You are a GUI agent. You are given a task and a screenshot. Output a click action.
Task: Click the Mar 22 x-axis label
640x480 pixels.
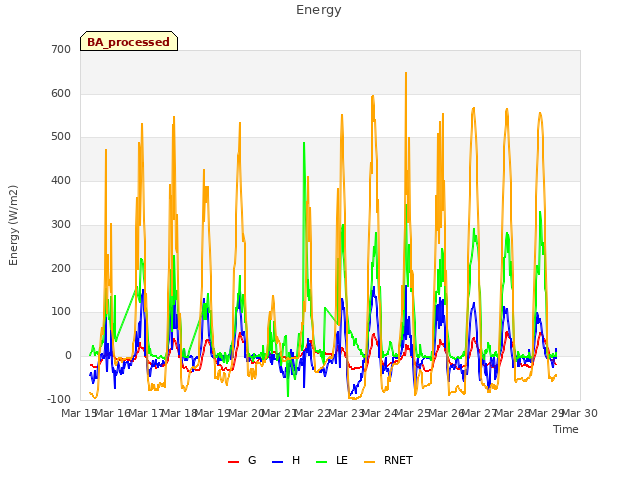pos(313,413)
